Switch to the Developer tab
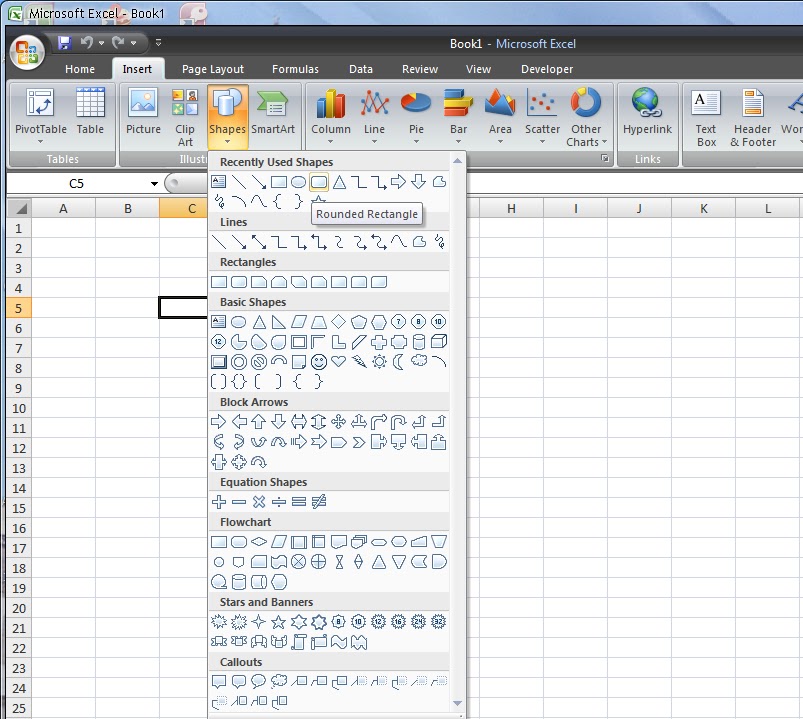The height and width of the screenshot is (719, 803). coord(546,69)
